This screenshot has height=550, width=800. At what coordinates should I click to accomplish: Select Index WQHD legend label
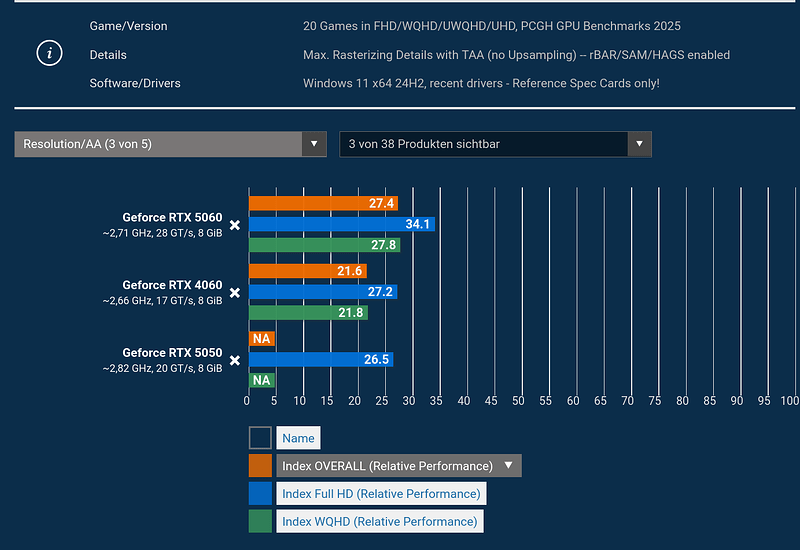[379, 521]
